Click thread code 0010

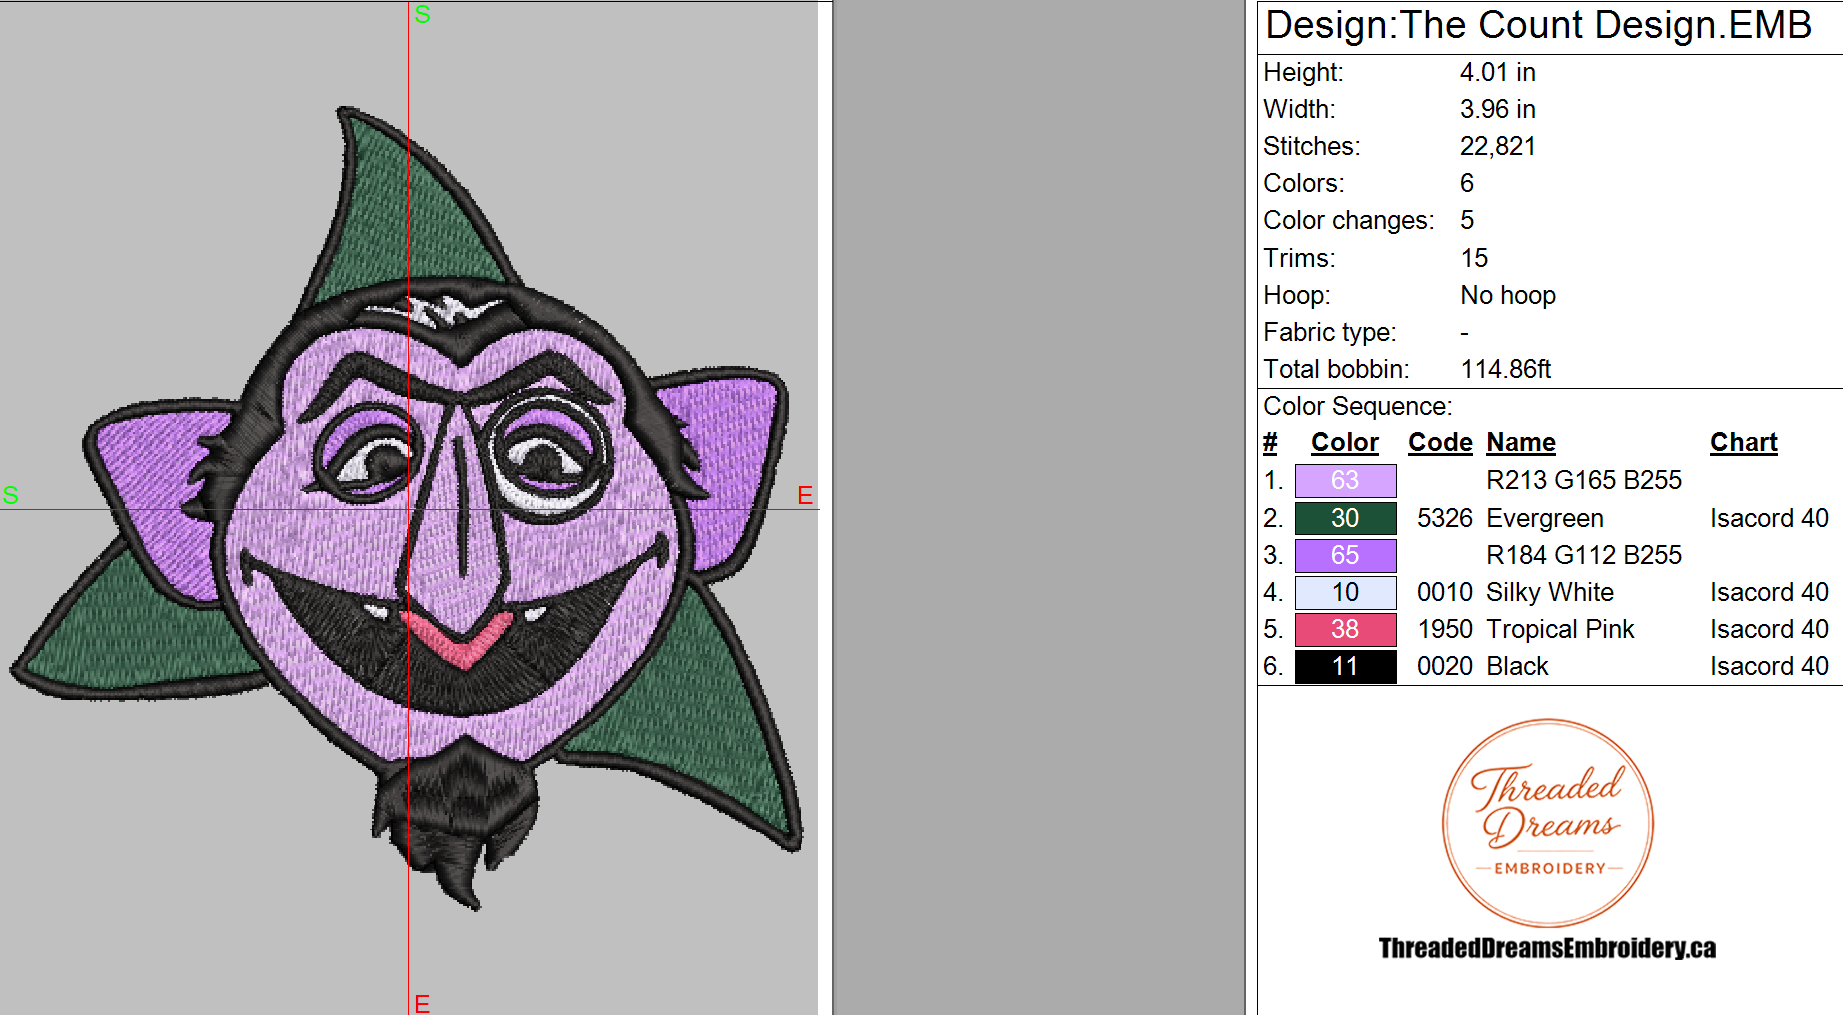[1445, 592]
